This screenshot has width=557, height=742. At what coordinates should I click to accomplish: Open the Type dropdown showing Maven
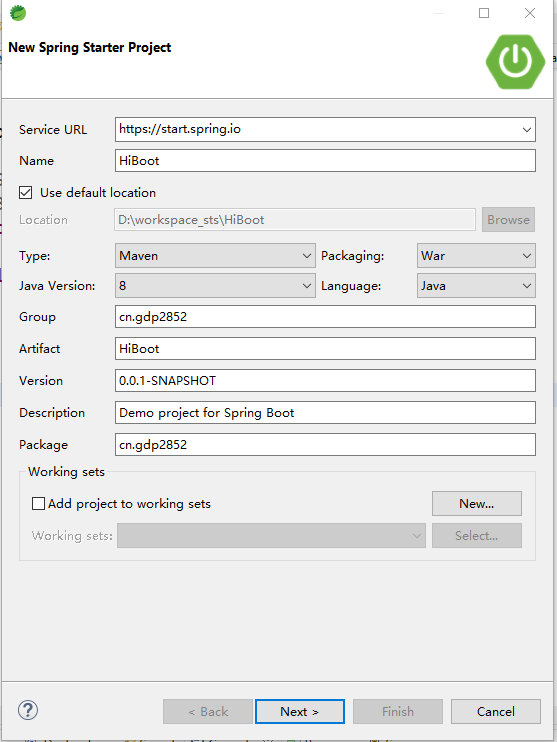point(215,256)
